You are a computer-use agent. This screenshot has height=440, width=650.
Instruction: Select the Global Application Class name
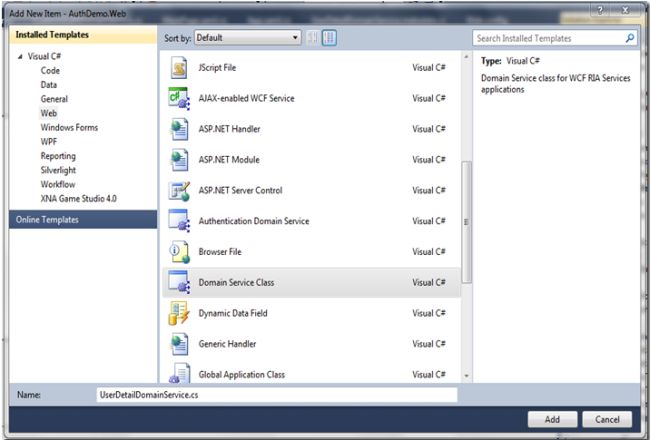click(242, 374)
